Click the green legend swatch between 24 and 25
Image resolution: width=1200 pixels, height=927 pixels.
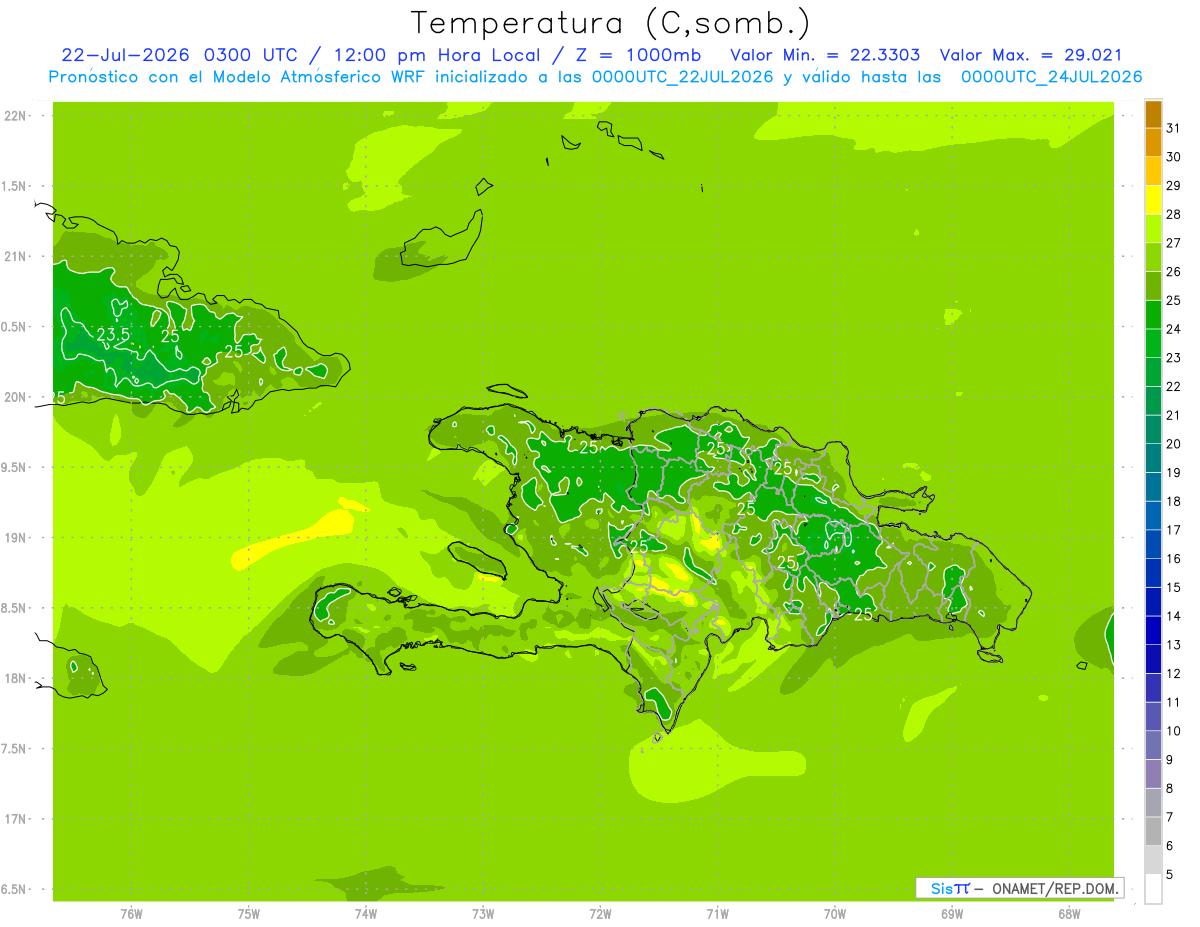tap(1153, 315)
